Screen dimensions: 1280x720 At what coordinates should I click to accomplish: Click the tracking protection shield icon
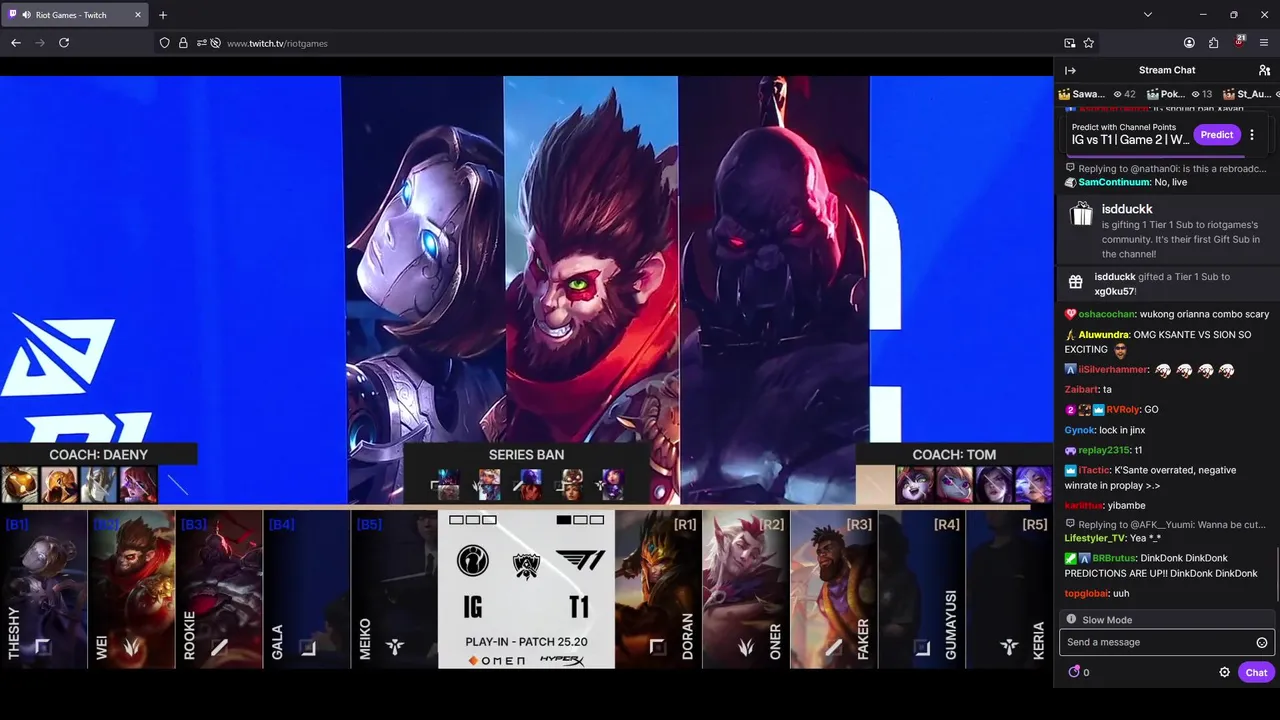click(165, 43)
